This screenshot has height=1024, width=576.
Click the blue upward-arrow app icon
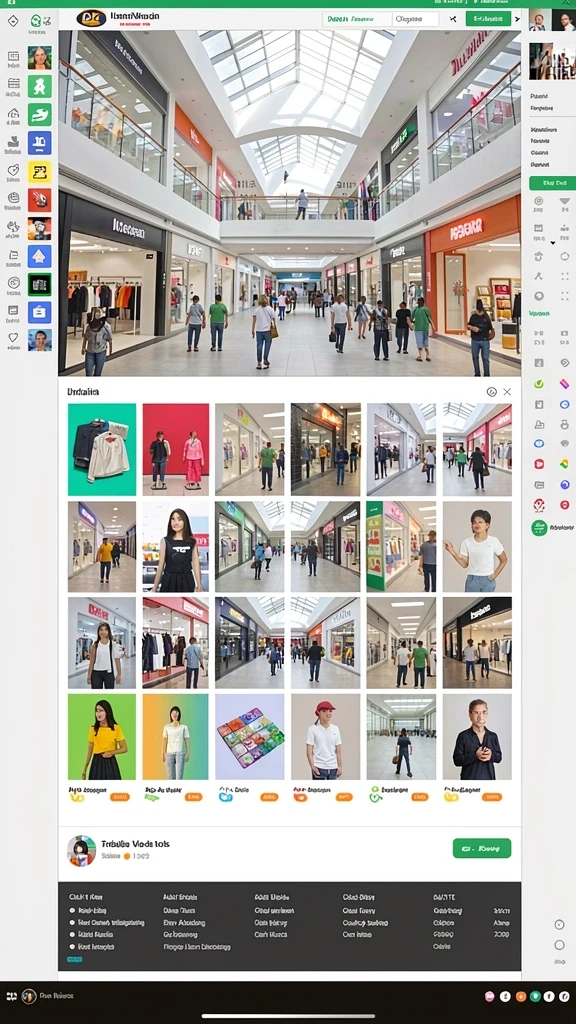click(x=39, y=256)
